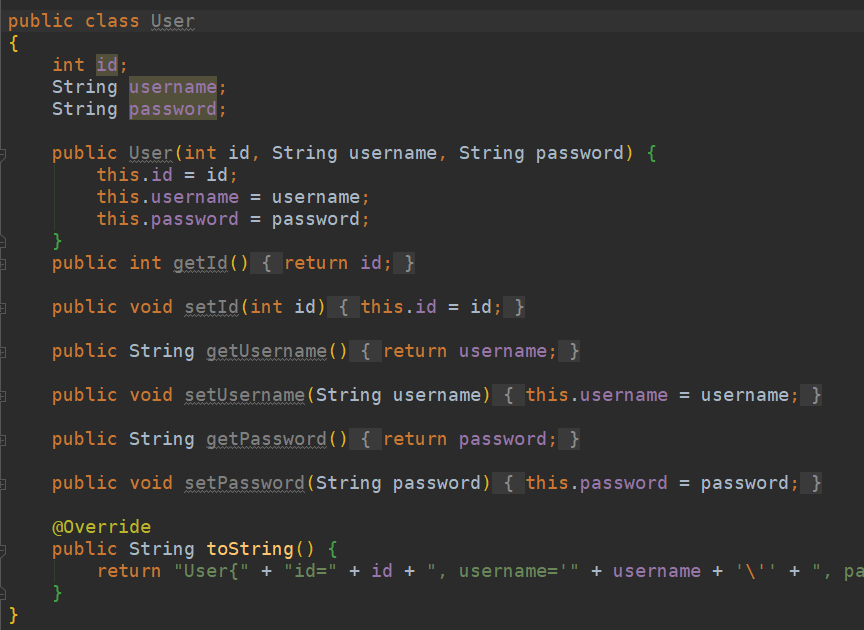The height and width of the screenshot is (630, 864).
Task: Click the highlighted password field declaration
Action: [172, 109]
